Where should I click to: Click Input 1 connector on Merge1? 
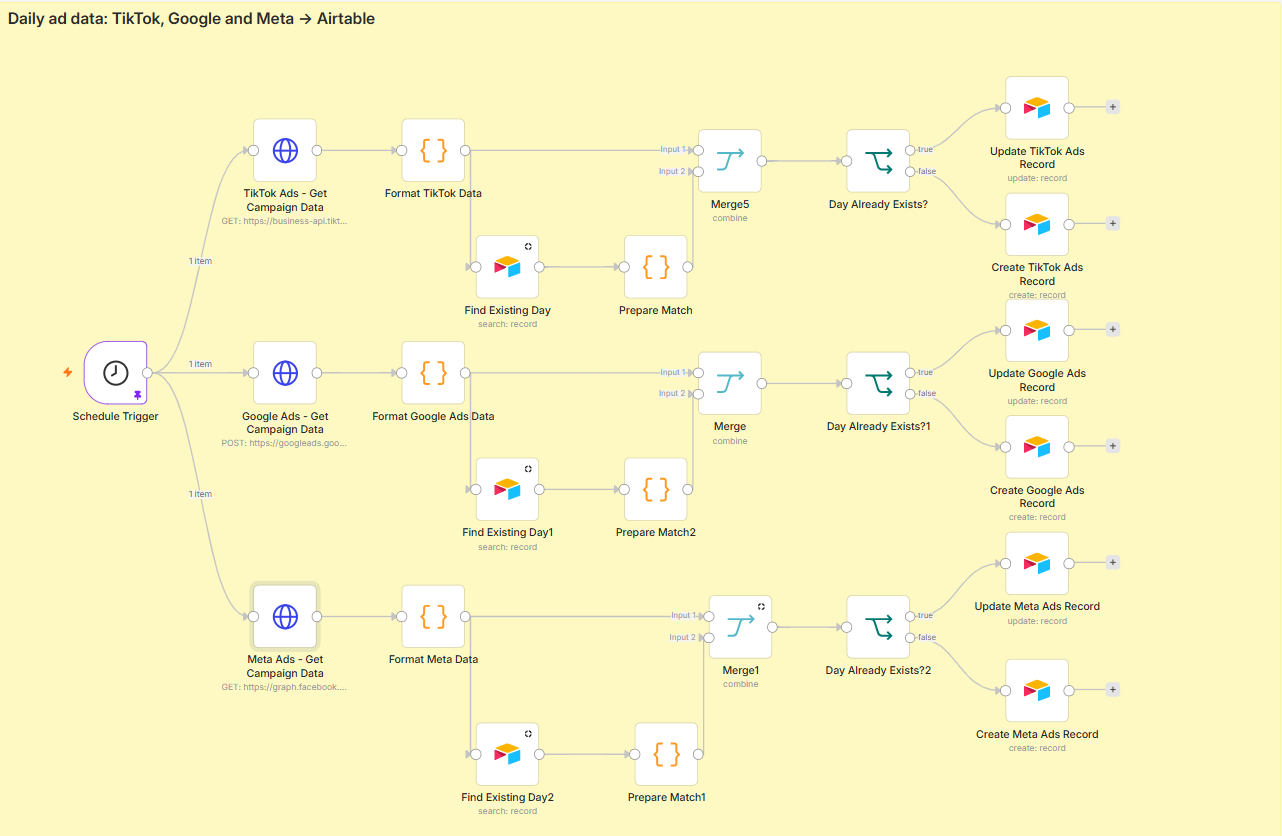[x=709, y=616]
